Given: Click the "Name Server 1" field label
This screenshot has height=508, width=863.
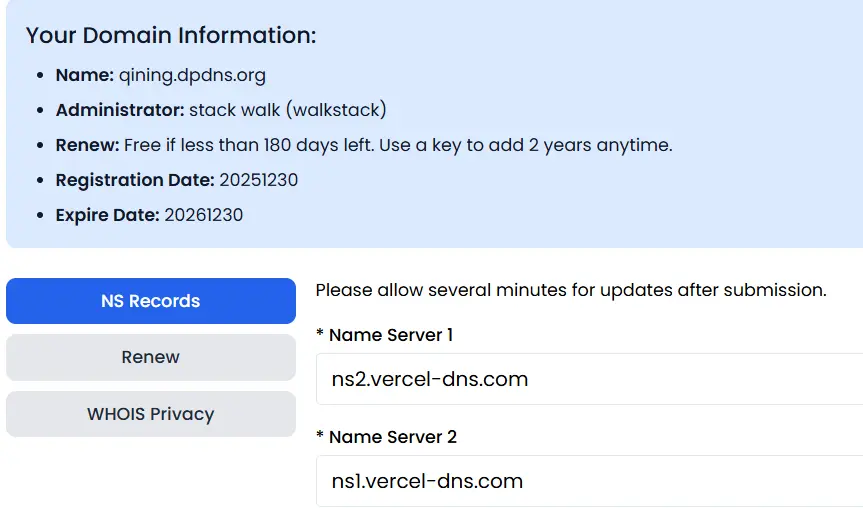Looking at the screenshot, I should pyautogui.click(x=390, y=335).
